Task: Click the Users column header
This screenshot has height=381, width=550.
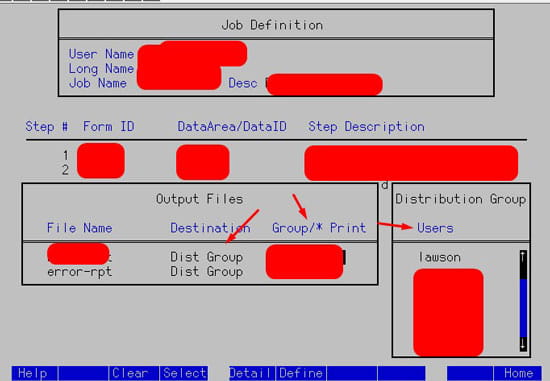Action: click(x=435, y=228)
